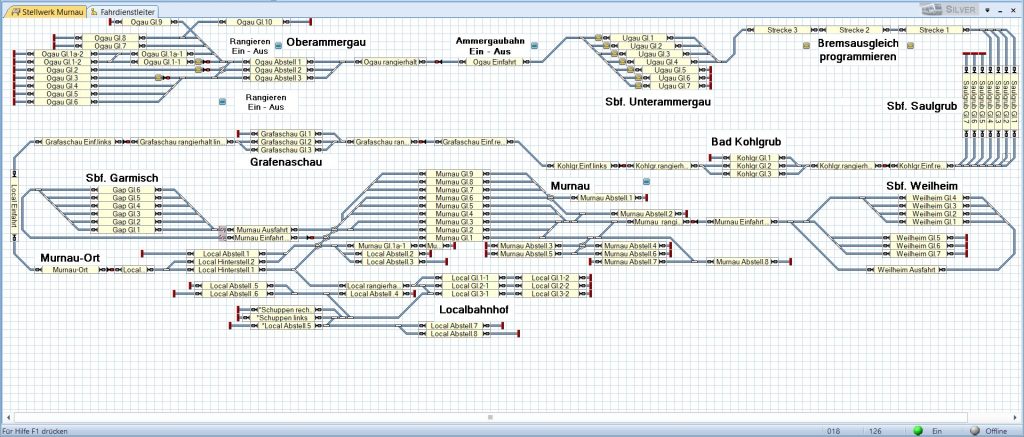The height and width of the screenshot is (437, 1024).
Task: Select the Murnau Gl.9 block
Action: pos(454,174)
